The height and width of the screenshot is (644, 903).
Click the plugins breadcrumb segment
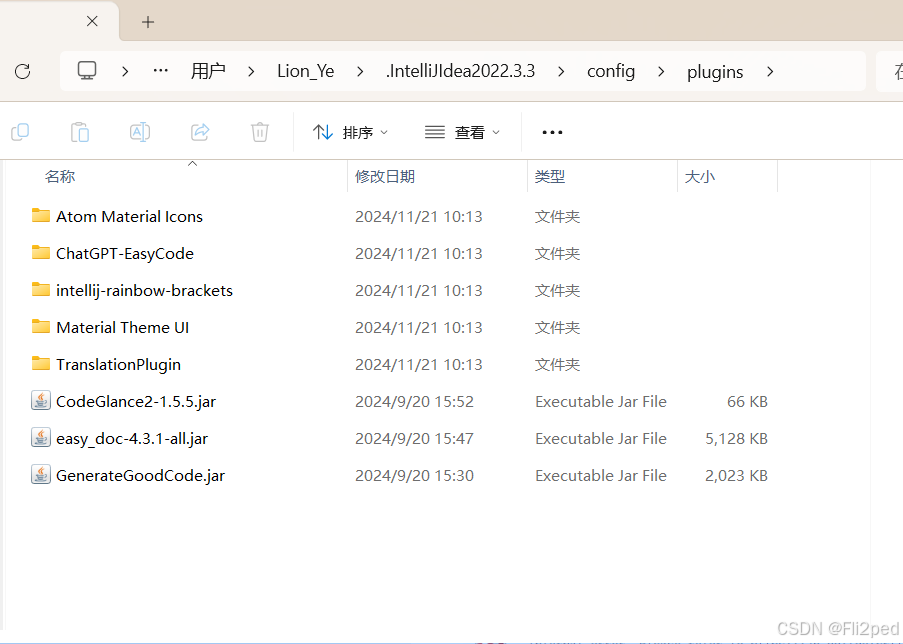click(715, 72)
